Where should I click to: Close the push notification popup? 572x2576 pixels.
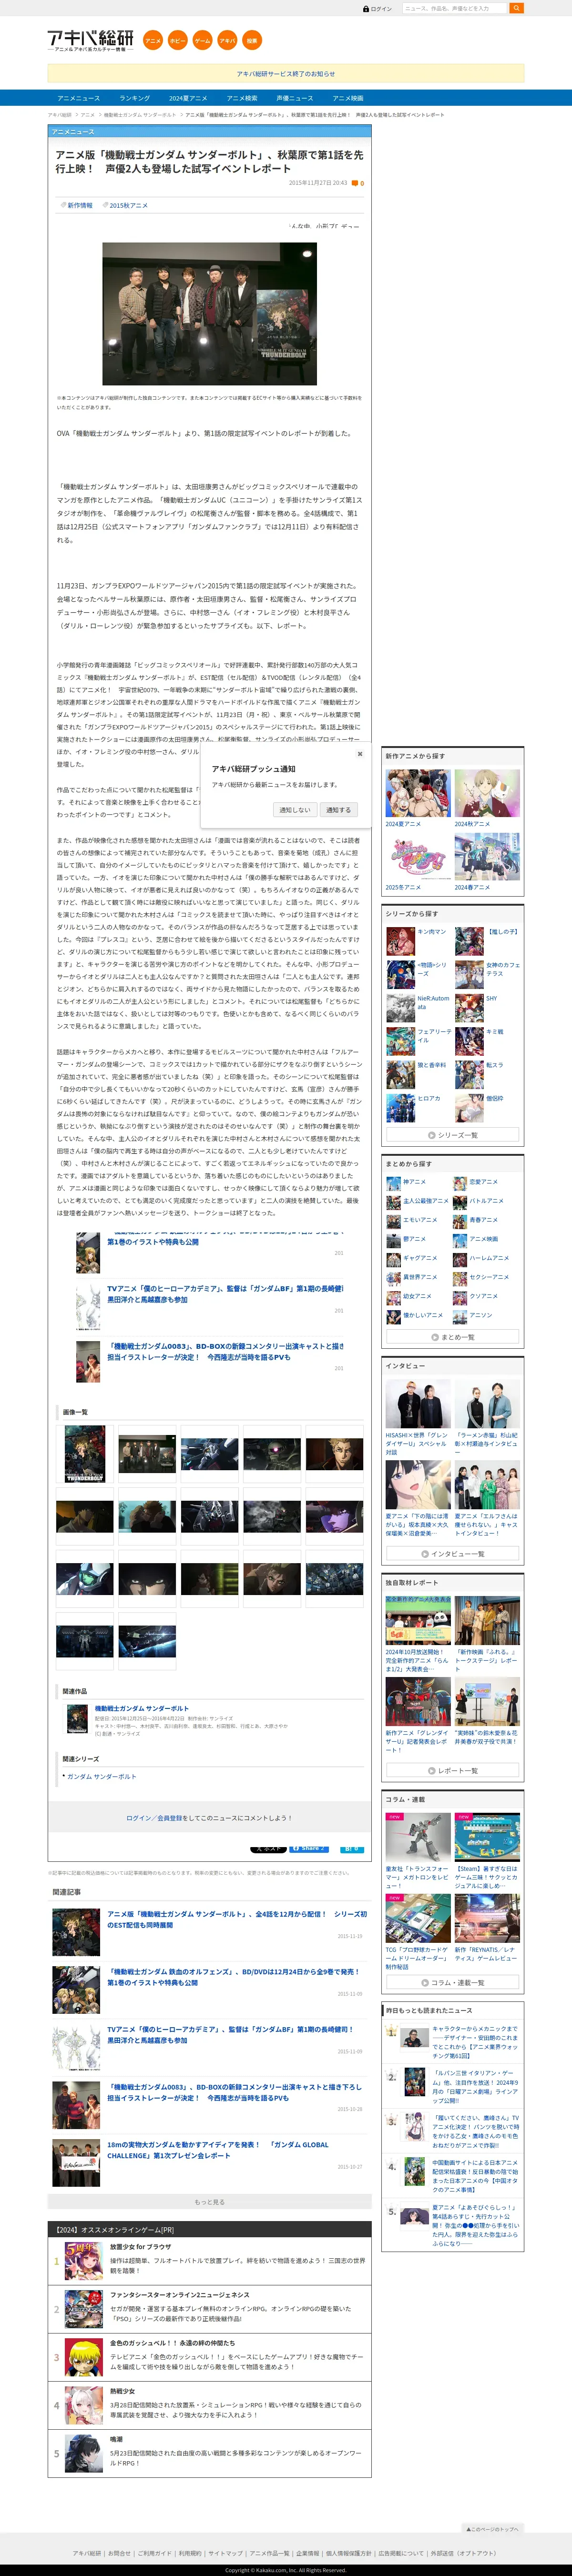(360, 754)
